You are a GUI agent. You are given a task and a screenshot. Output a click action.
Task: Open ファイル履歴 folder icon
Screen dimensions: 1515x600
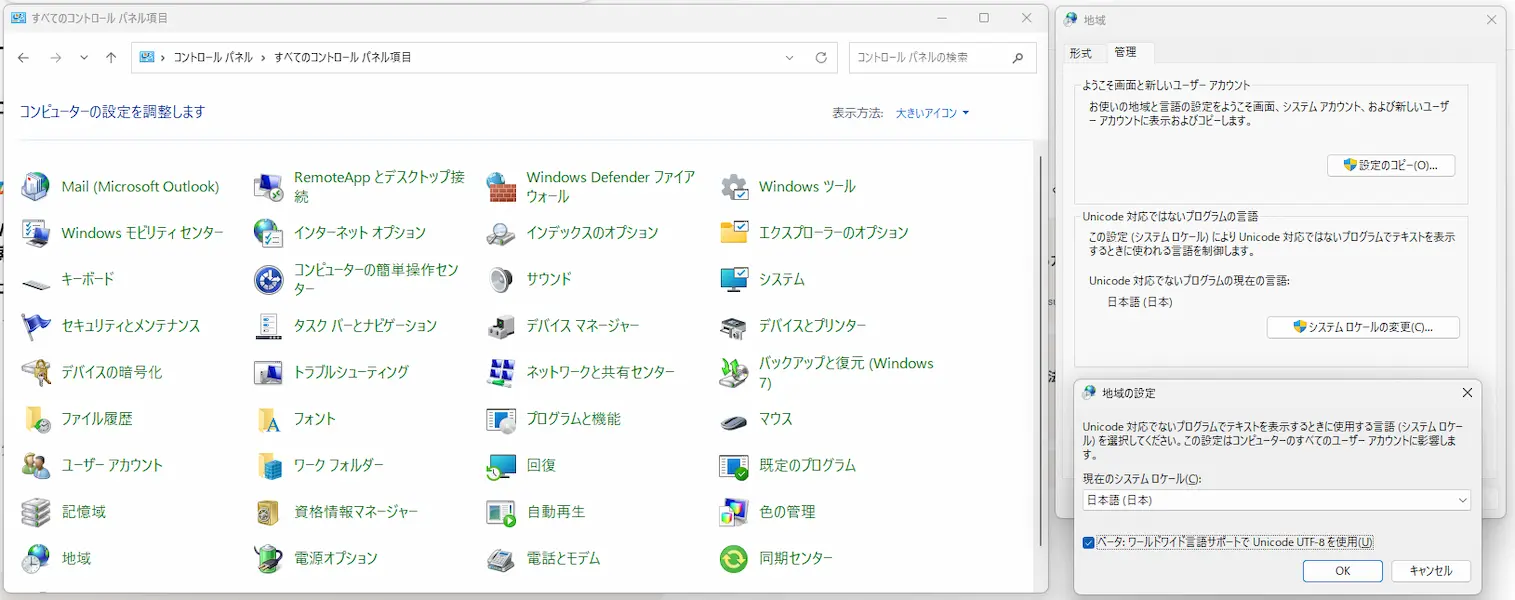click(x=36, y=419)
